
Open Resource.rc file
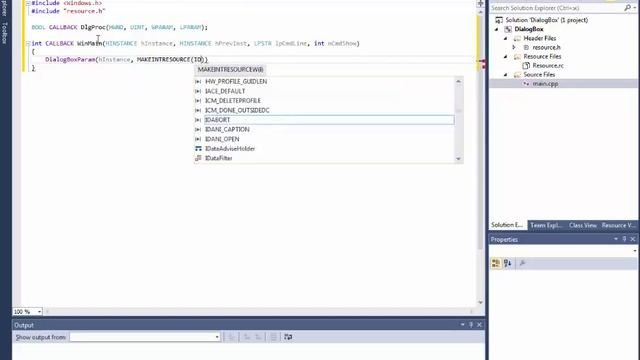tap(548, 66)
